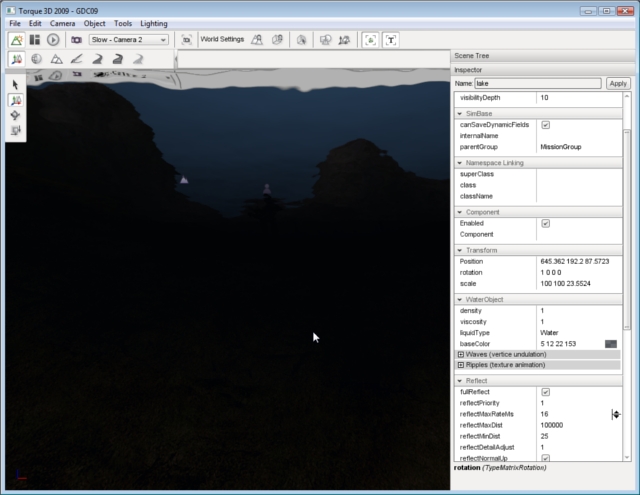Open the World Editor terrain icon
640x495 pixels.
(16, 39)
